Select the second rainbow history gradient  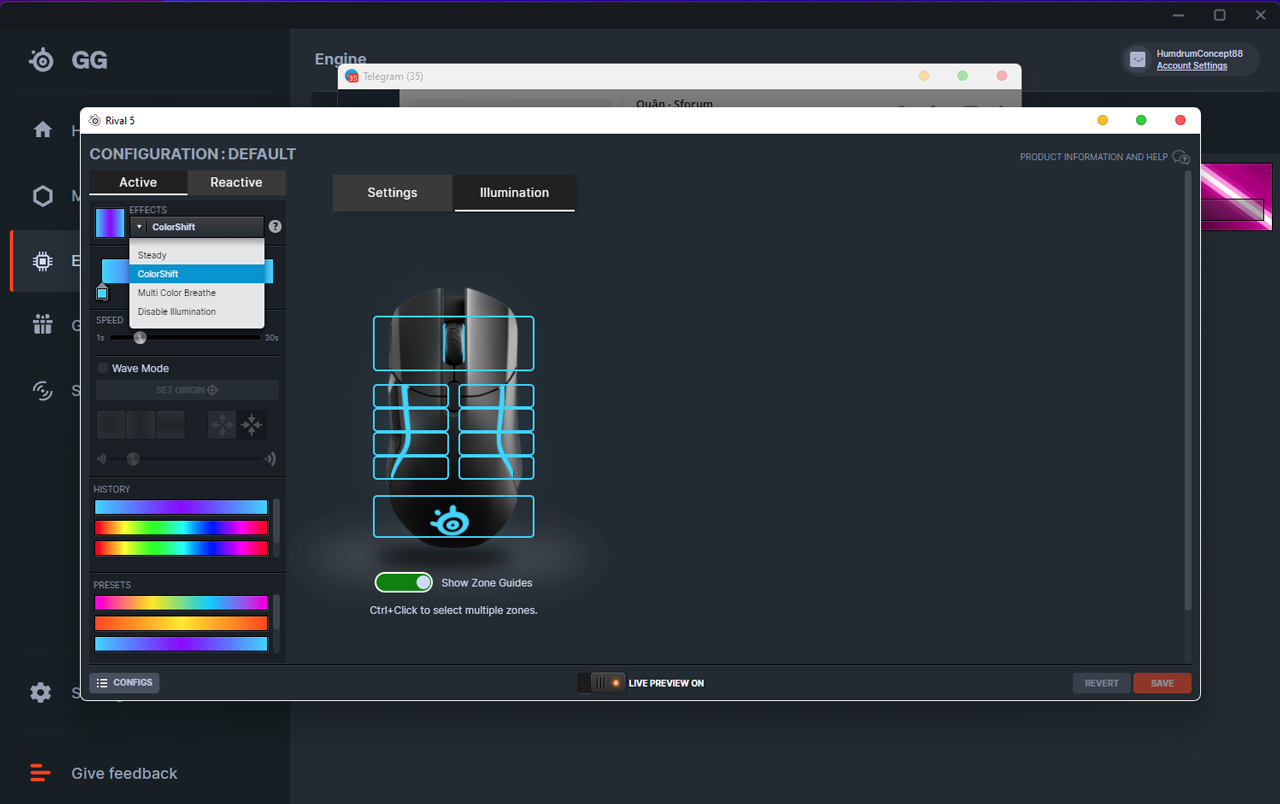coord(181,527)
